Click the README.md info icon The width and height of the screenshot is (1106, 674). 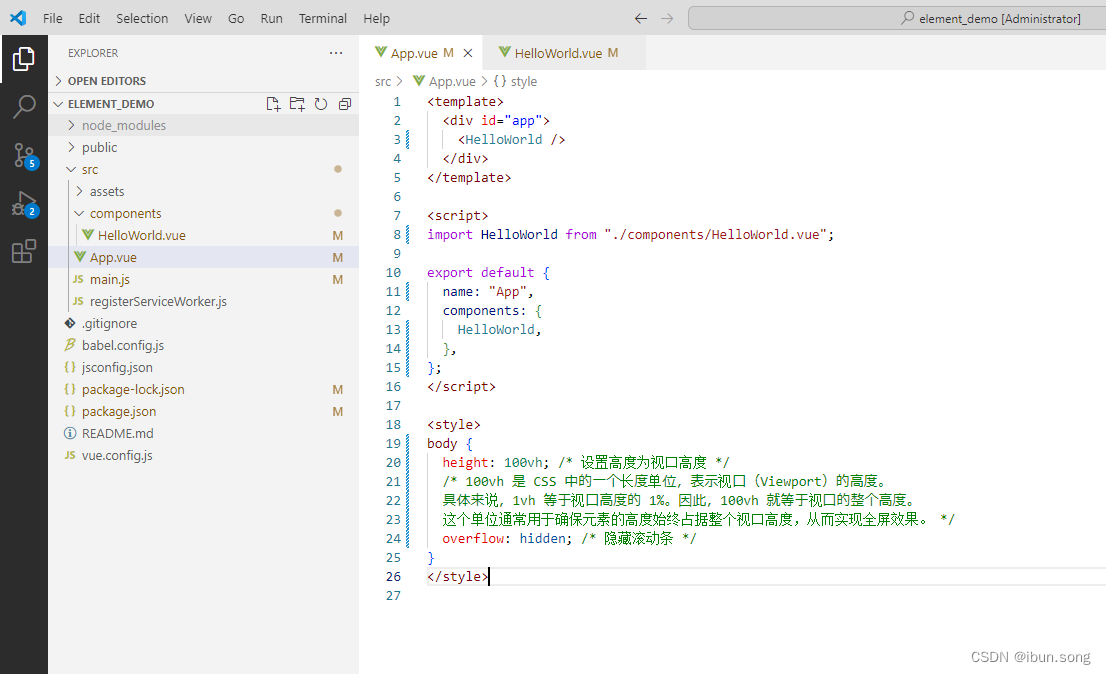[70, 433]
